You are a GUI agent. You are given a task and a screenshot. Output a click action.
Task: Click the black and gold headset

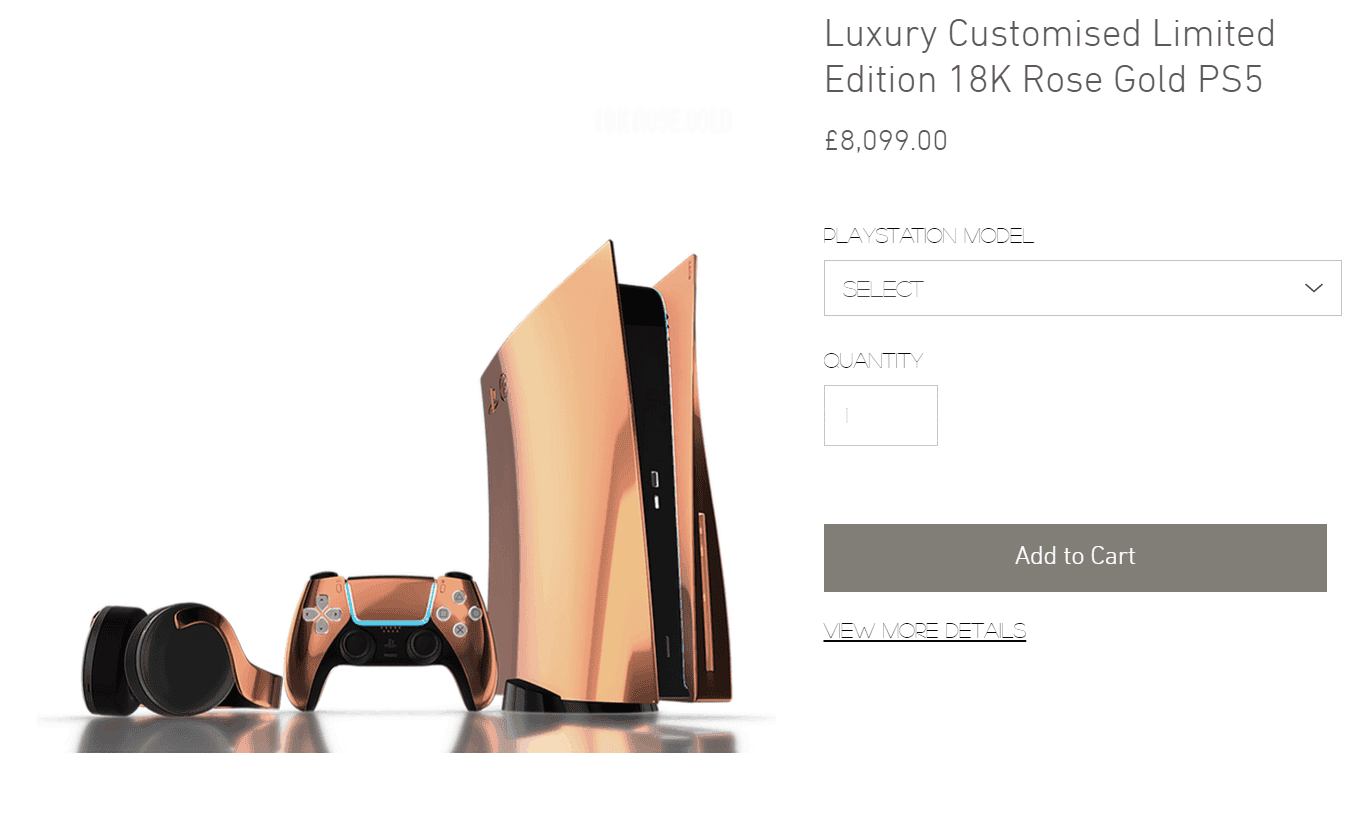(178, 657)
